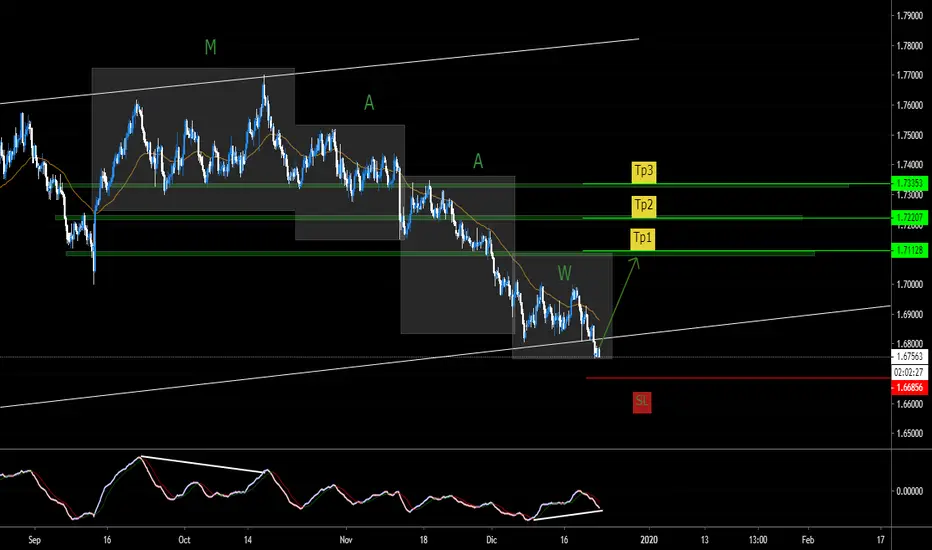Click the 1.68000 price axis level
This screenshot has width=932, height=550.
[909, 344]
